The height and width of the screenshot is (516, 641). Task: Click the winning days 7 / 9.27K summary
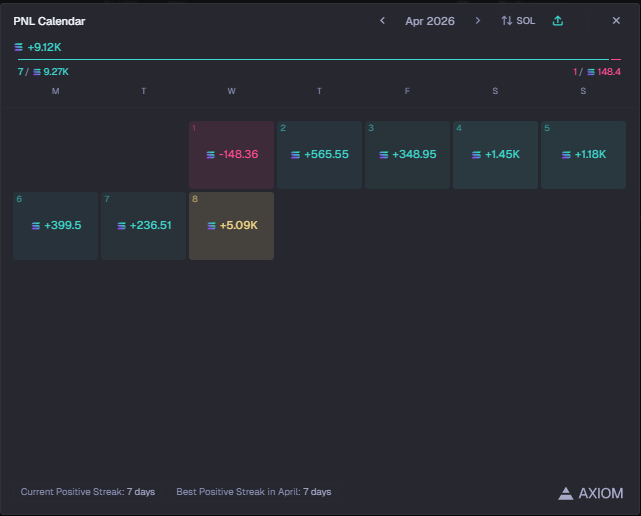coord(43,72)
